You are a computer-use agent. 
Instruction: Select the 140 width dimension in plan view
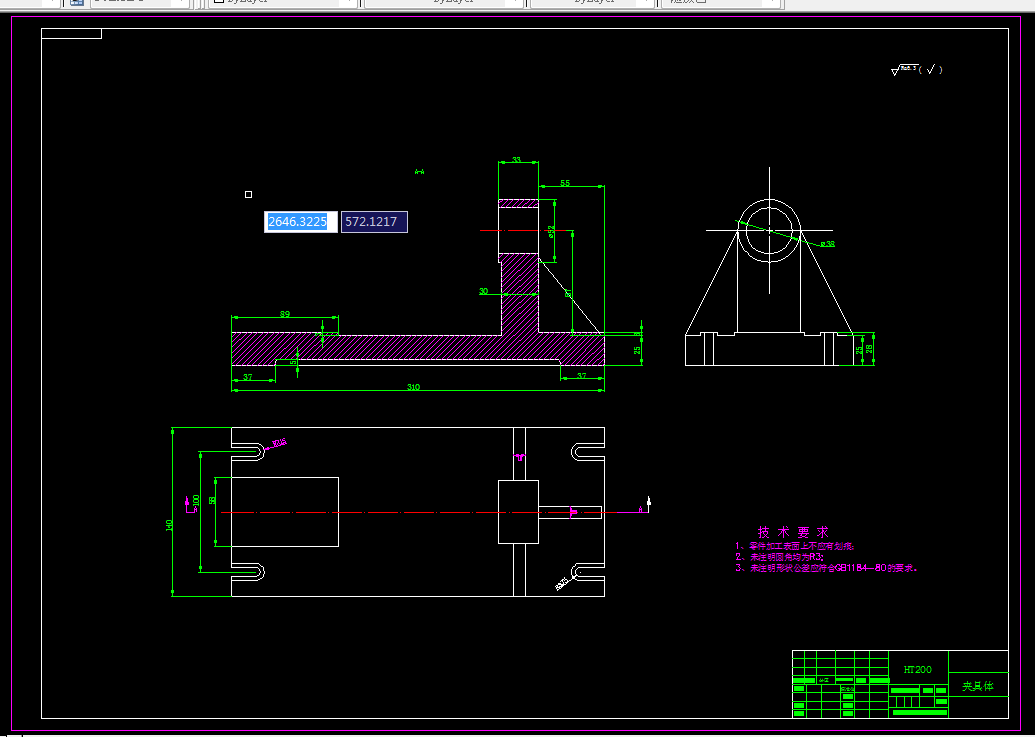point(169,525)
